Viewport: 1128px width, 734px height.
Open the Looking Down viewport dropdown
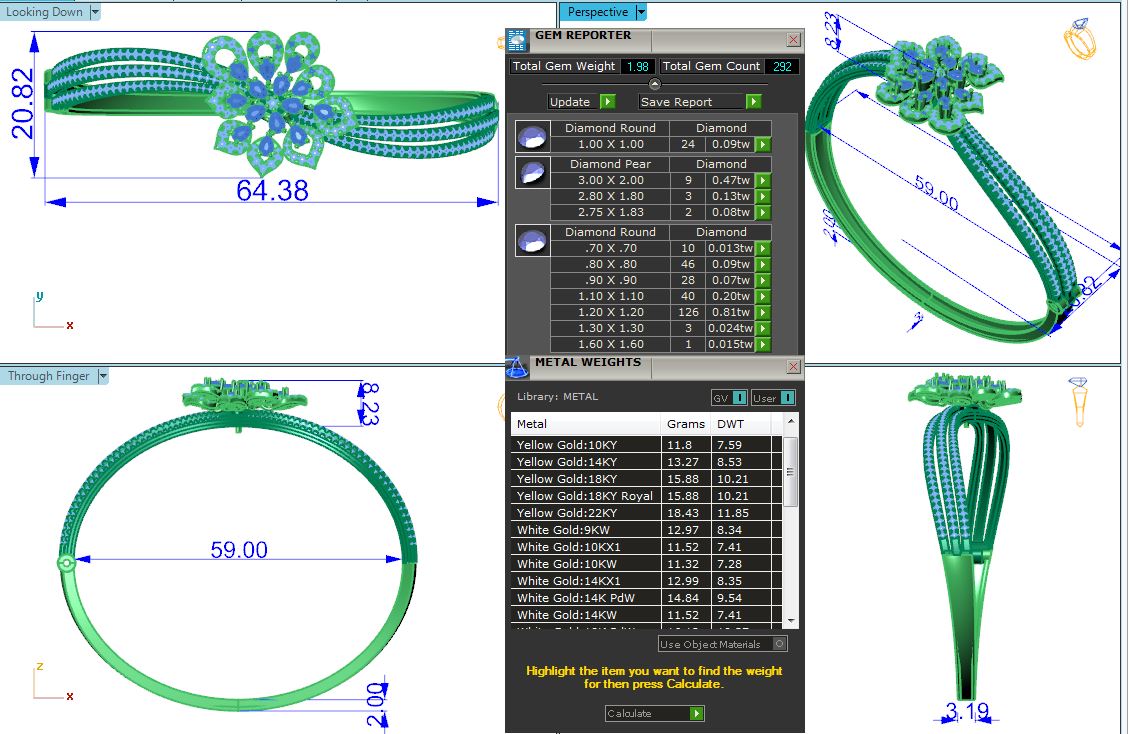pyautogui.click(x=95, y=12)
